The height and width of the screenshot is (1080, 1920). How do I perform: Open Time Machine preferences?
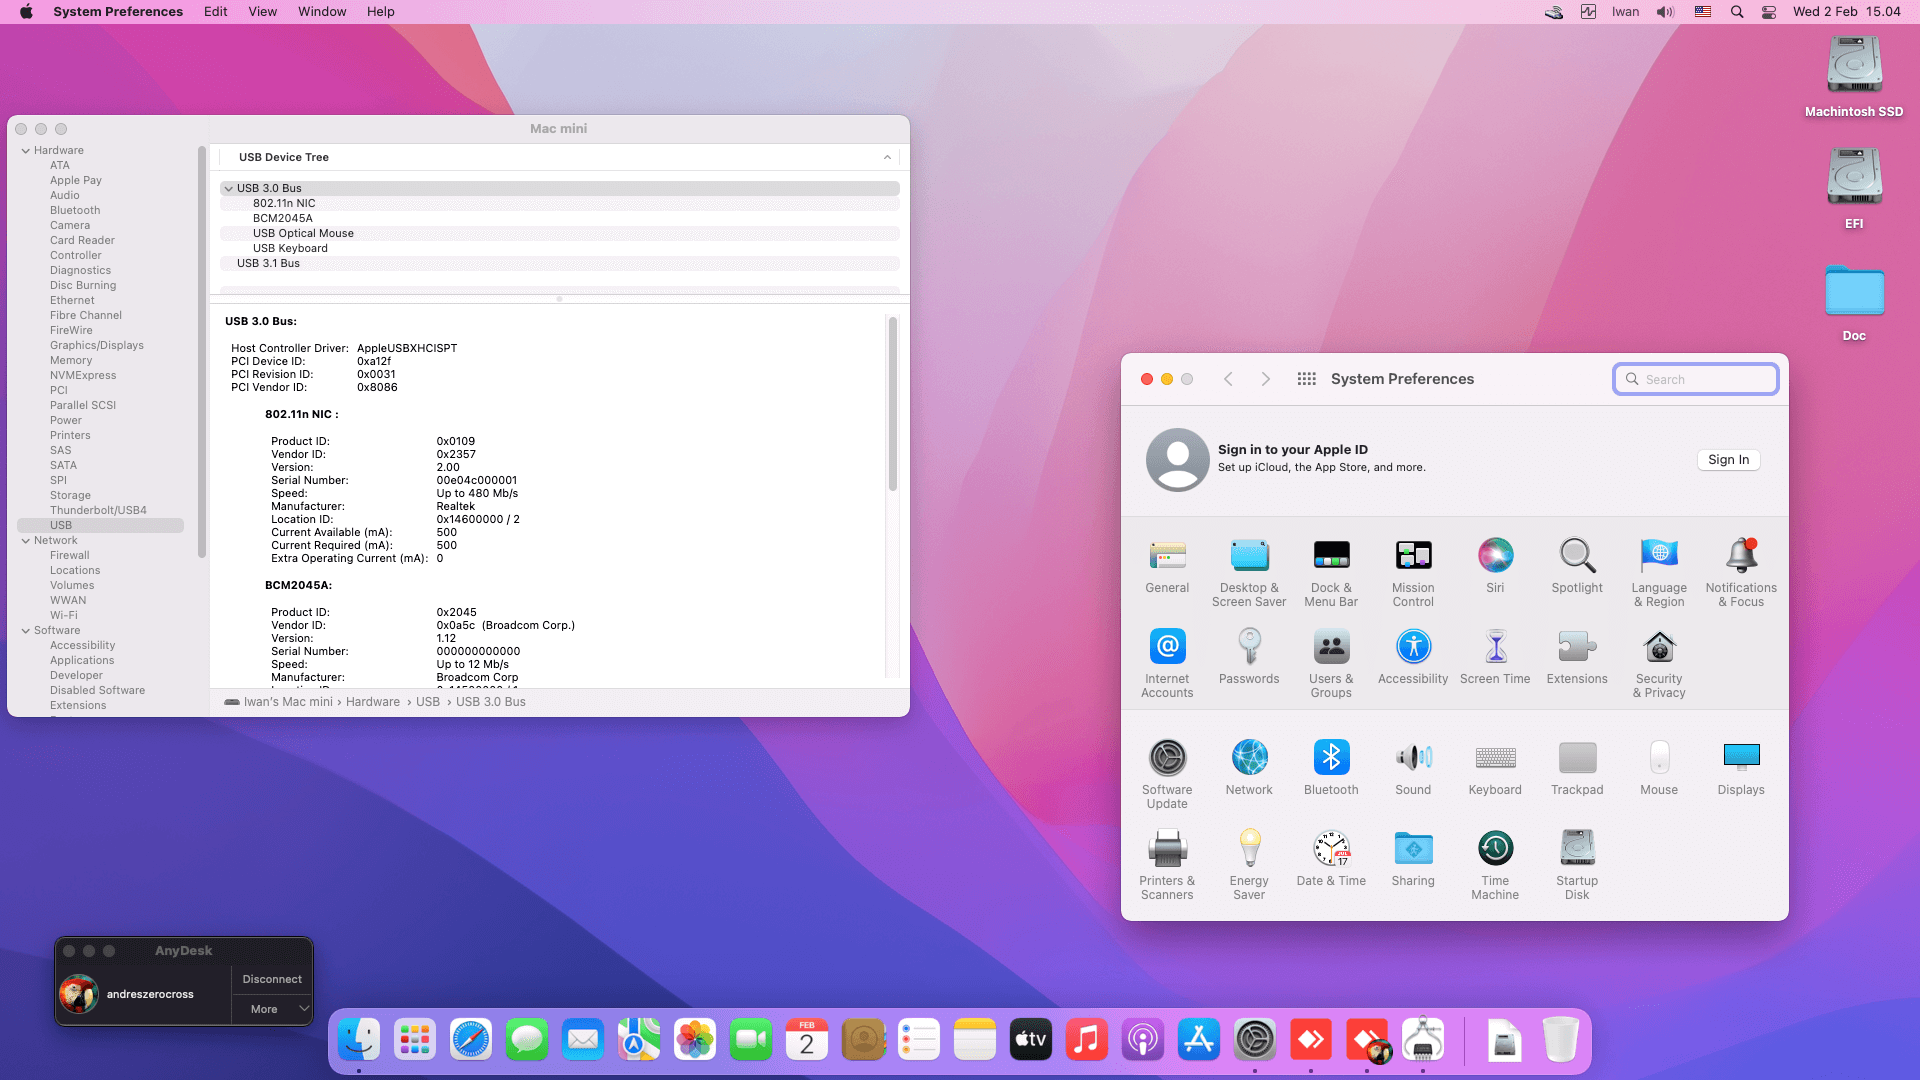pyautogui.click(x=1495, y=849)
